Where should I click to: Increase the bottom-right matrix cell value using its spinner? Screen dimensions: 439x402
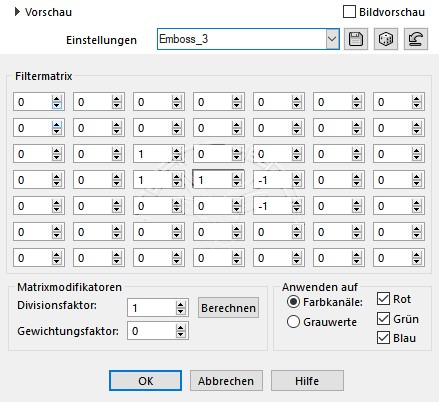pos(416,255)
